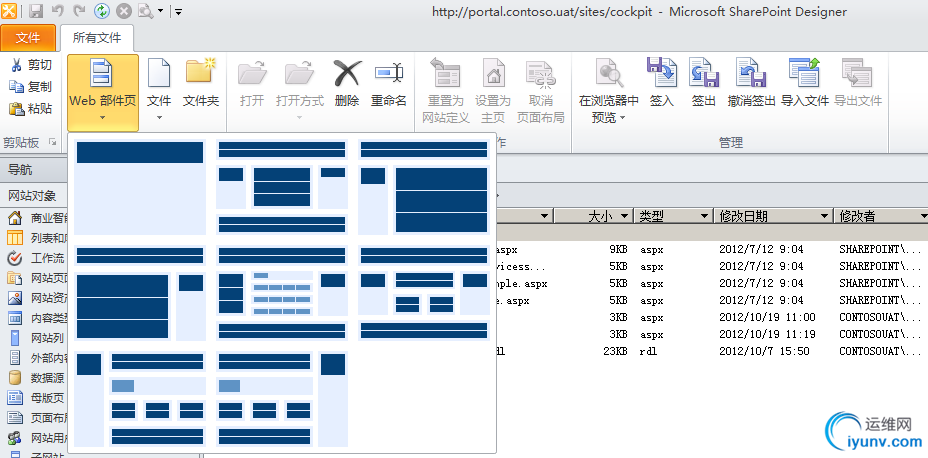Click 复制 (Copy) button
The image size is (928, 458).
pyautogui.click(x=31, y=87)
